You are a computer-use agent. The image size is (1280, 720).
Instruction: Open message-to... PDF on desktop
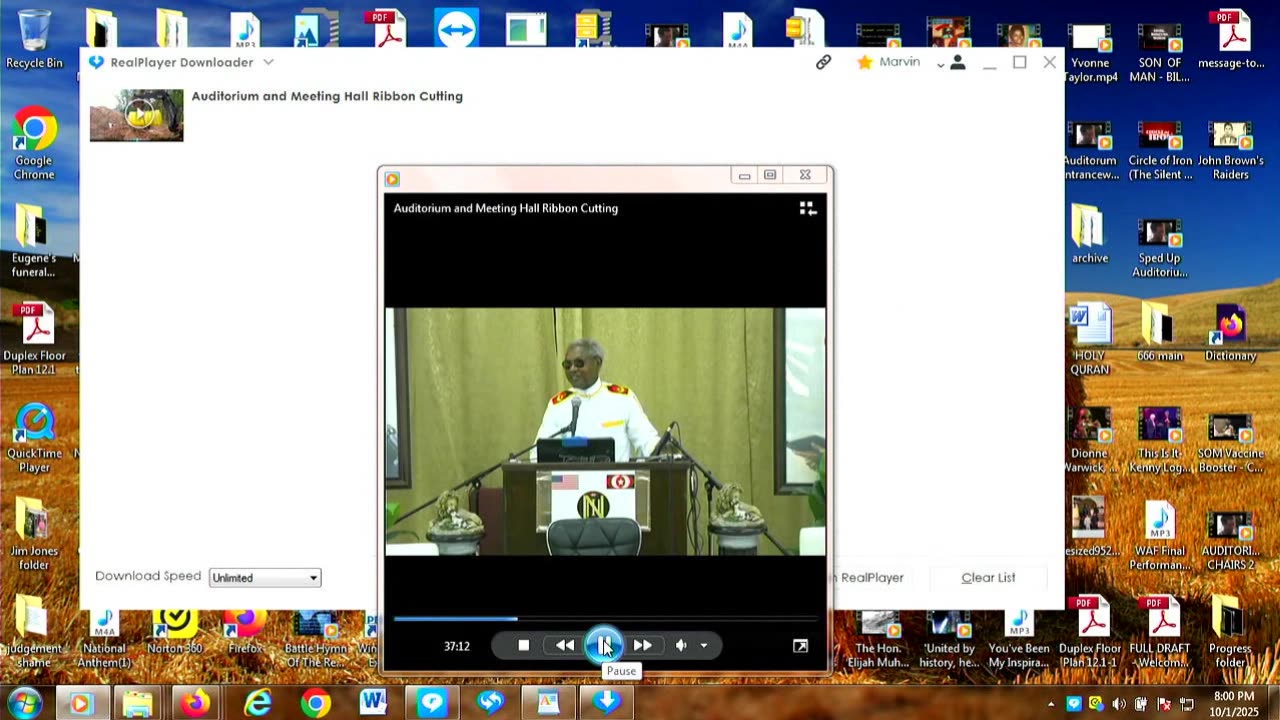pyautogui.click(x=1231, y=40)
